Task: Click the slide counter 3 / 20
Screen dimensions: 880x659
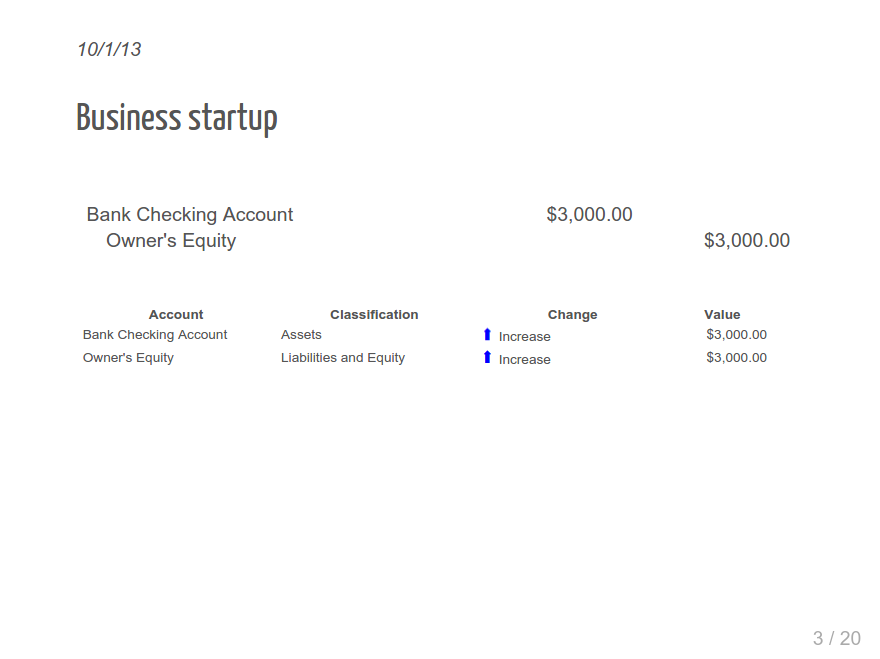Action: (836, 638)
